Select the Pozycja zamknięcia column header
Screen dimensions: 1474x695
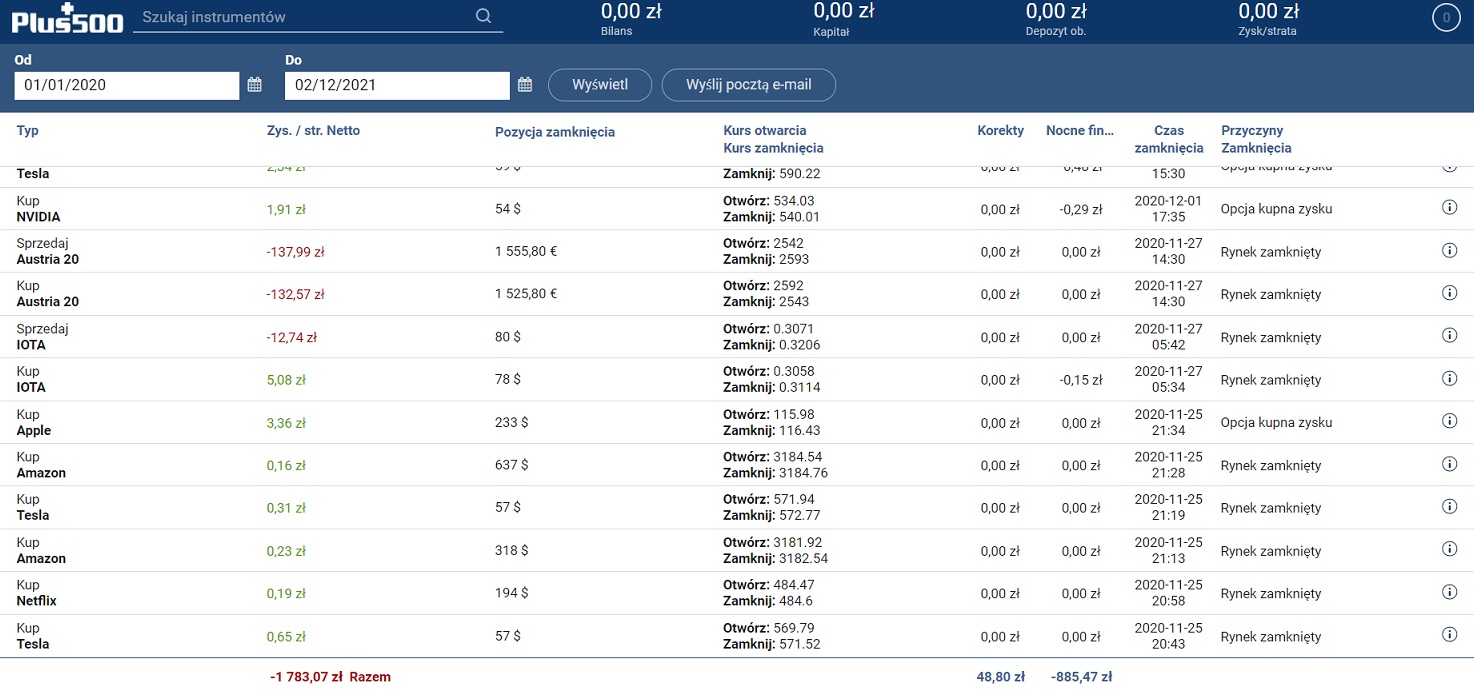coord(555,132)
